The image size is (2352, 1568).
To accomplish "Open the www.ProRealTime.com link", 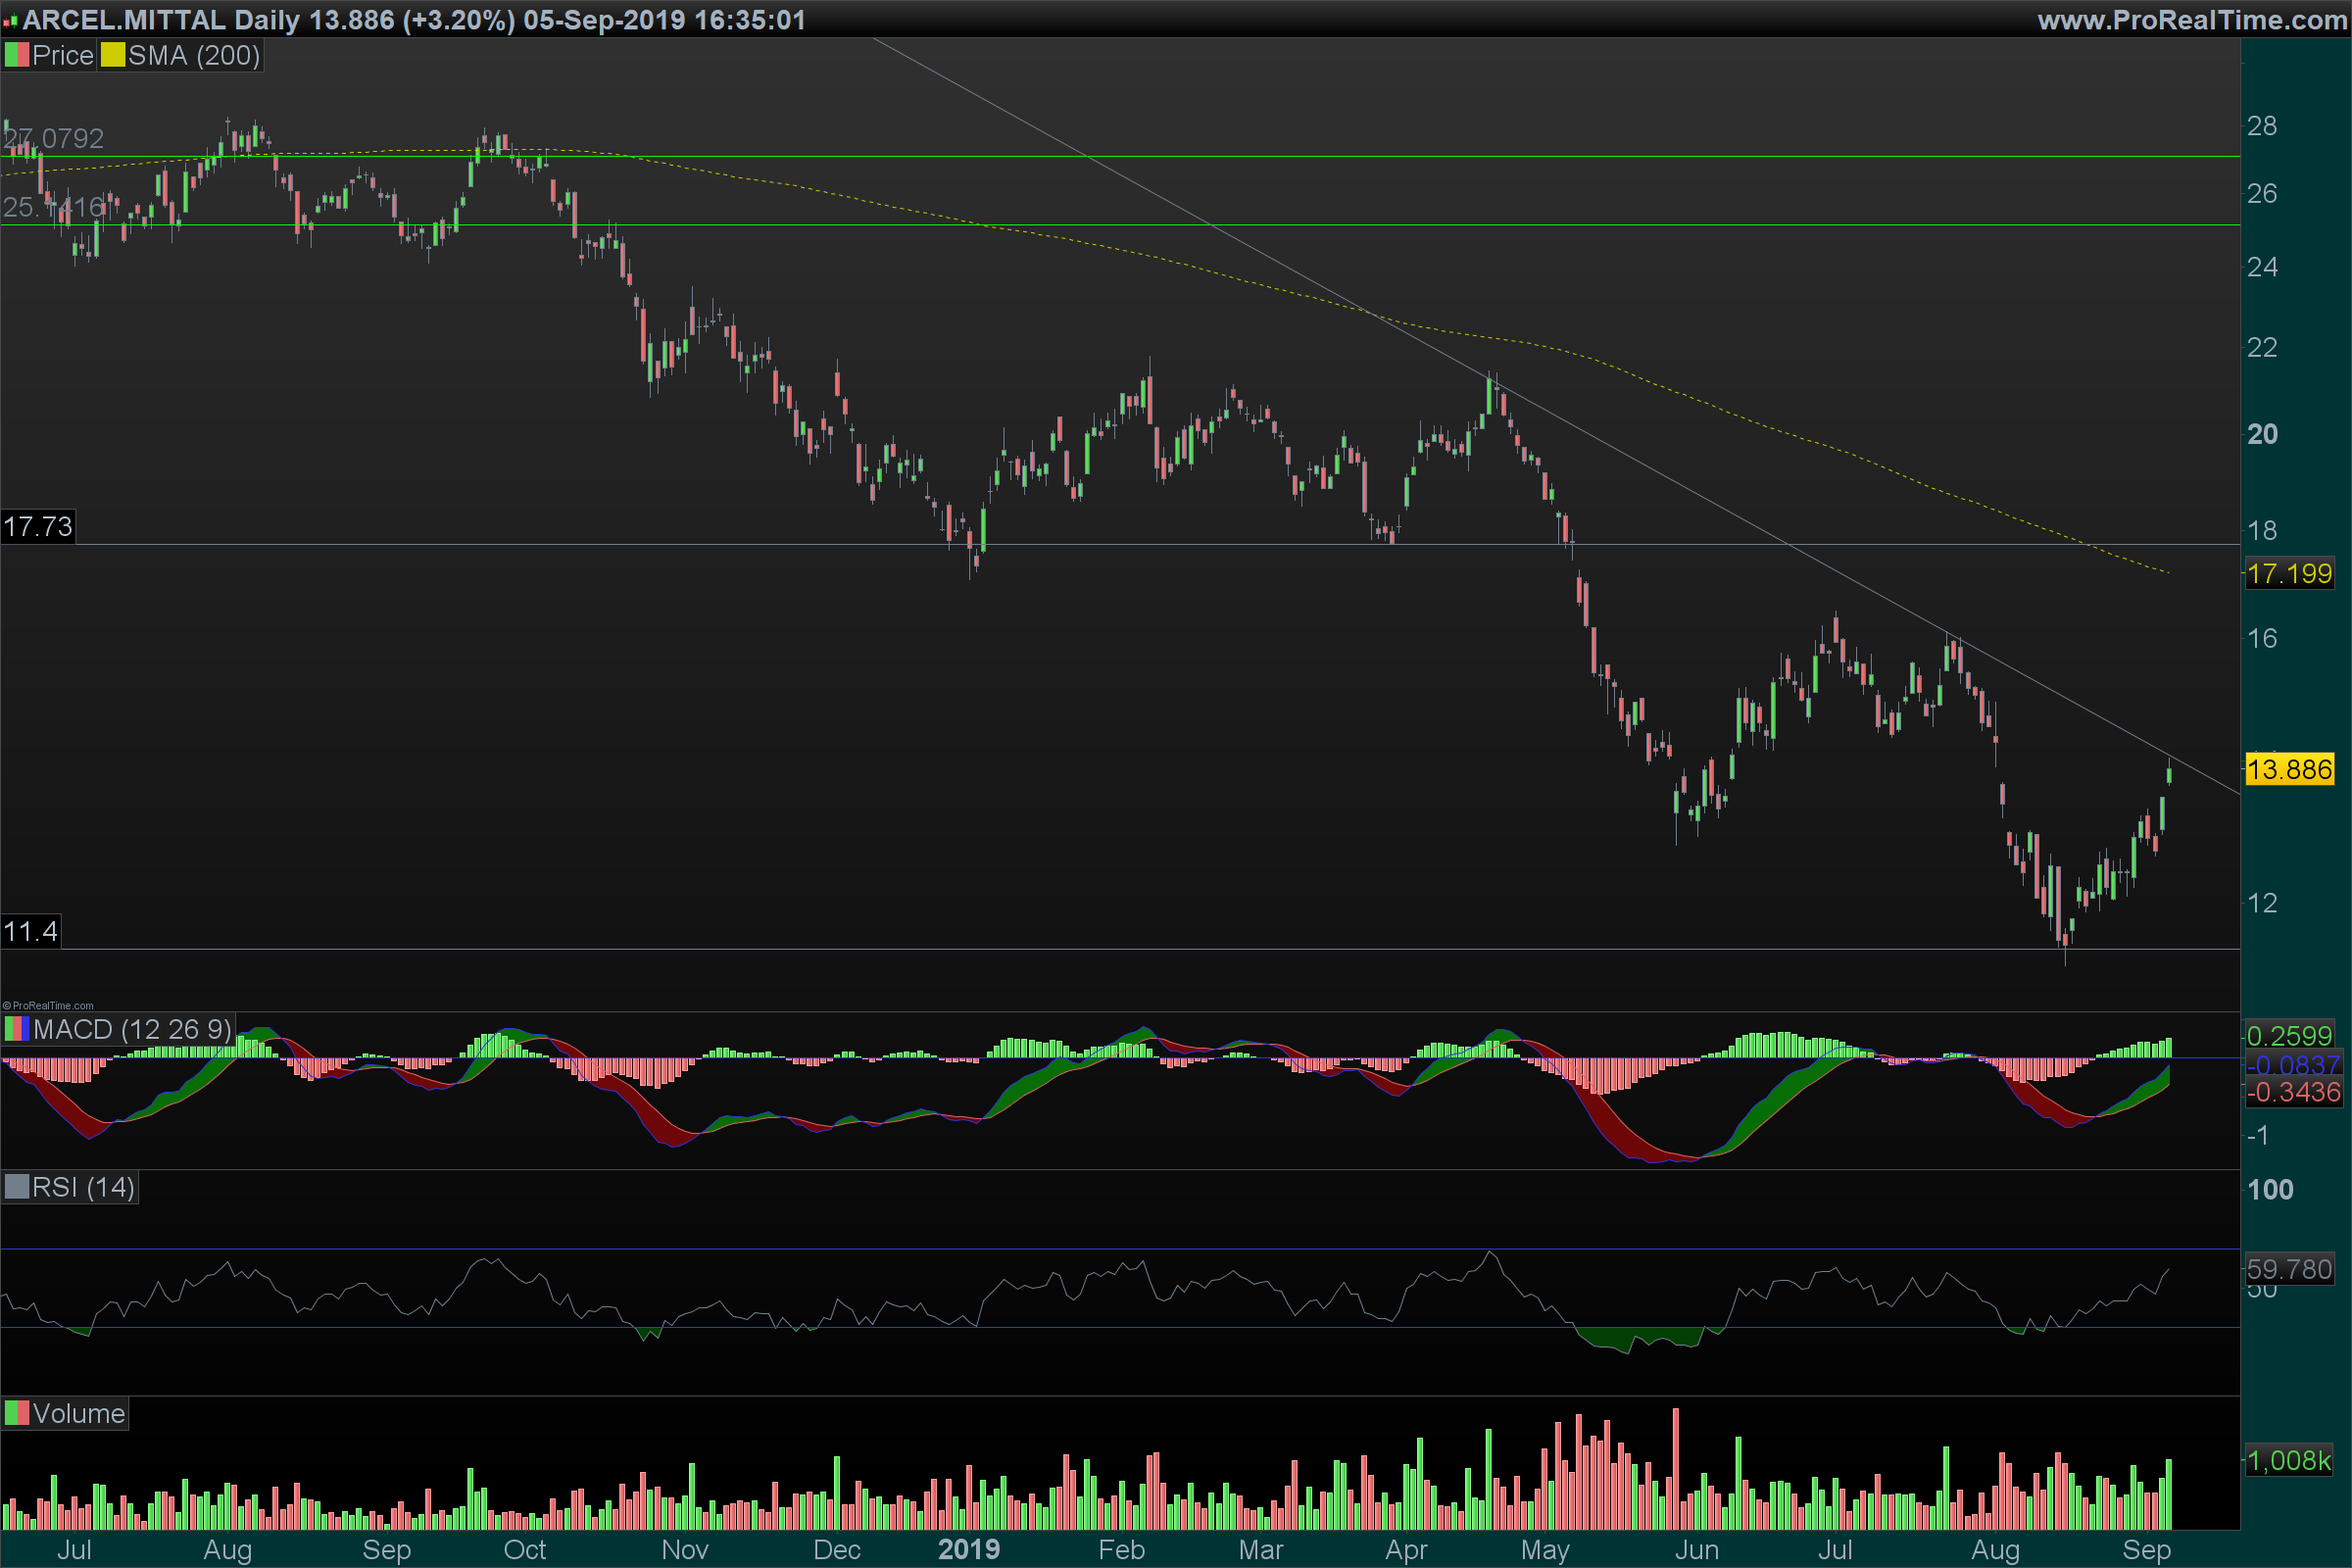I will [2192, 20].
